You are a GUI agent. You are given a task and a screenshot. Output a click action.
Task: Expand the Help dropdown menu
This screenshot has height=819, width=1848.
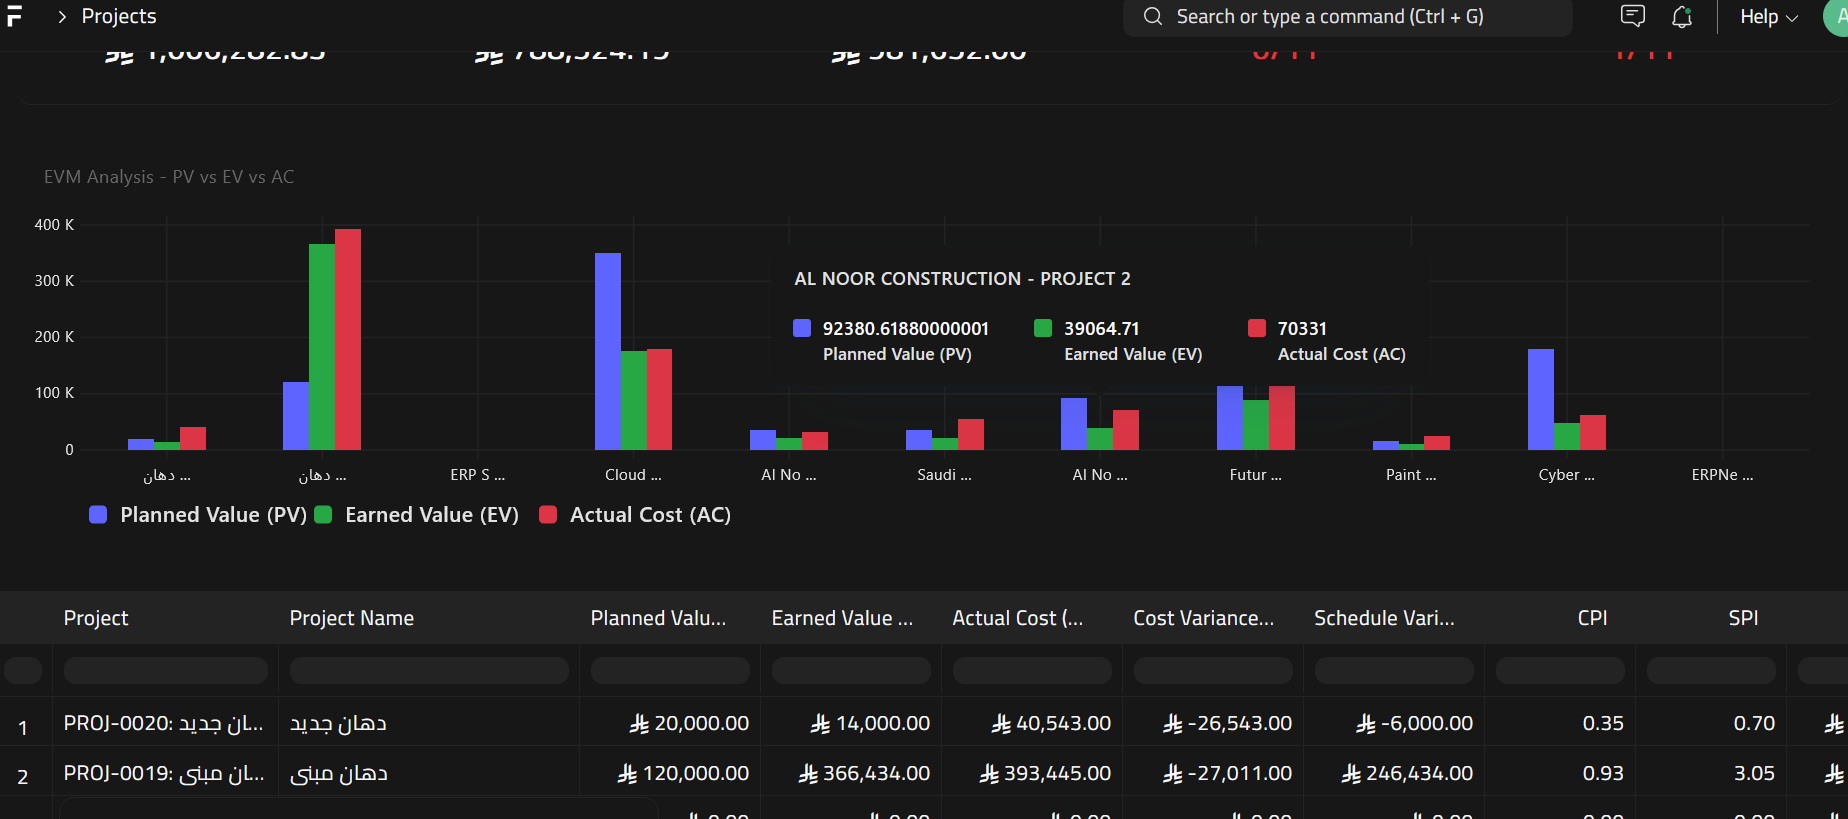[x=1768, y=17]
